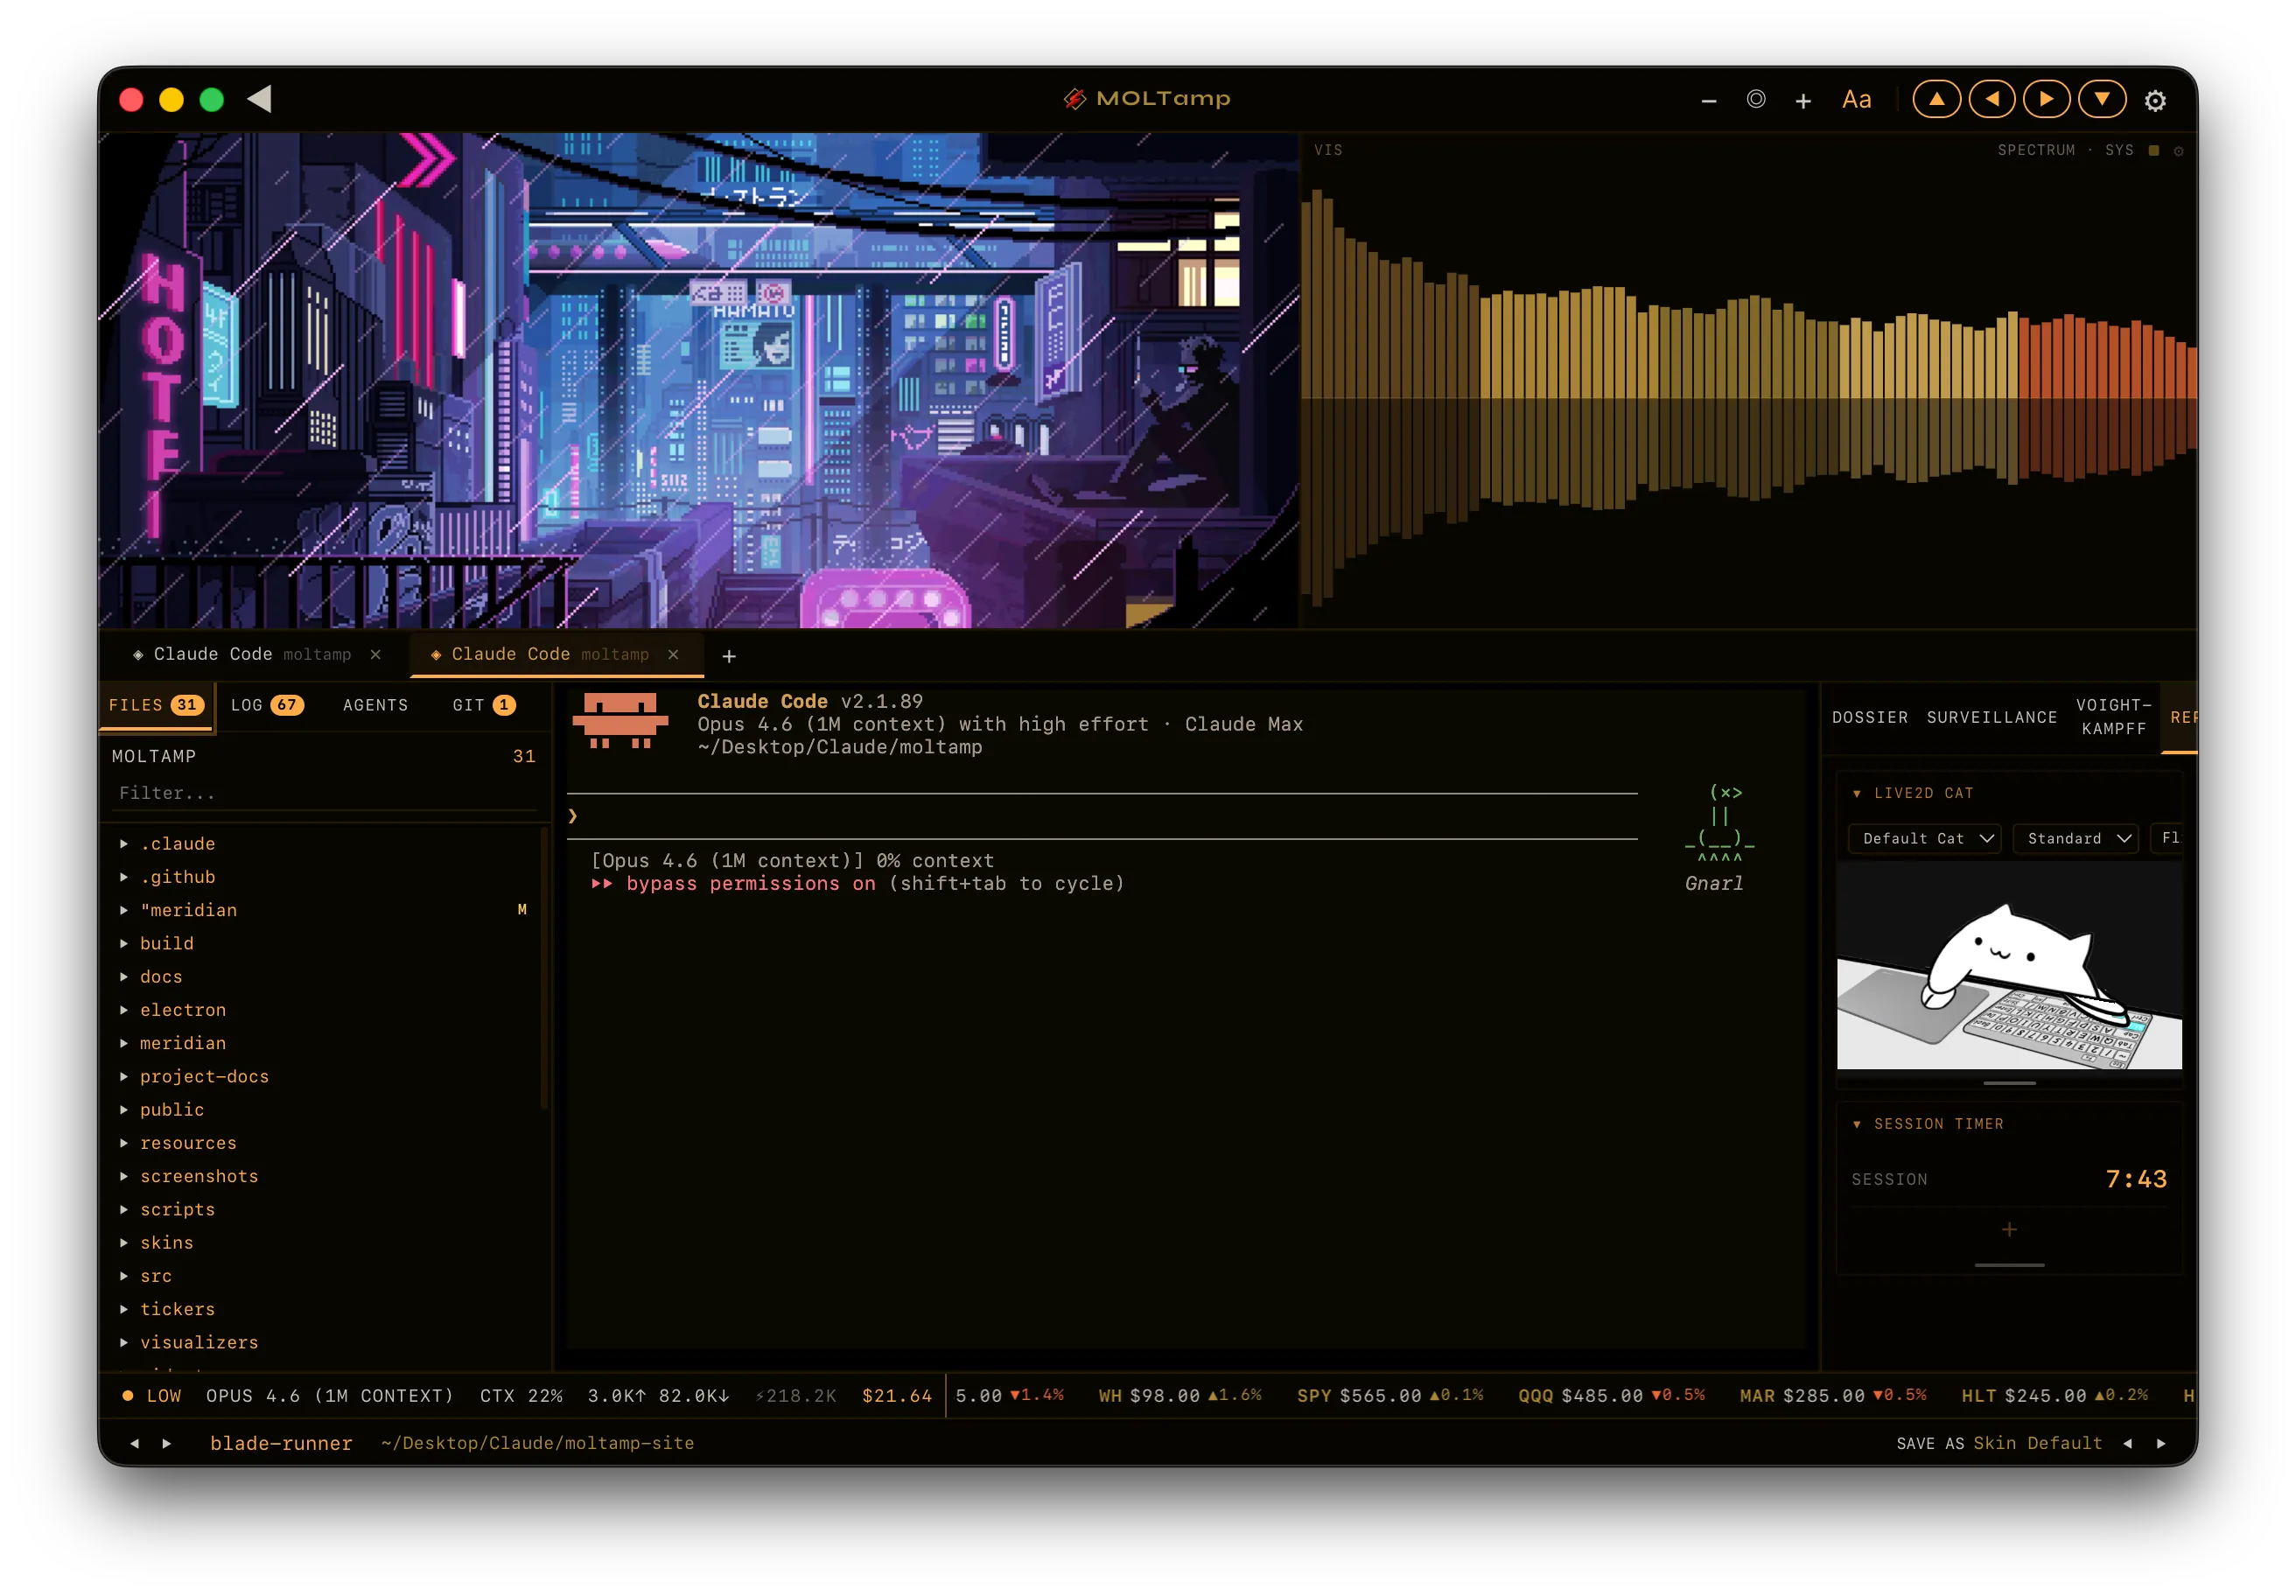2296x1596 pixels.
Task: Click the orange LOW status dot
Action: pyautogui.click(x=128, y=1395)
